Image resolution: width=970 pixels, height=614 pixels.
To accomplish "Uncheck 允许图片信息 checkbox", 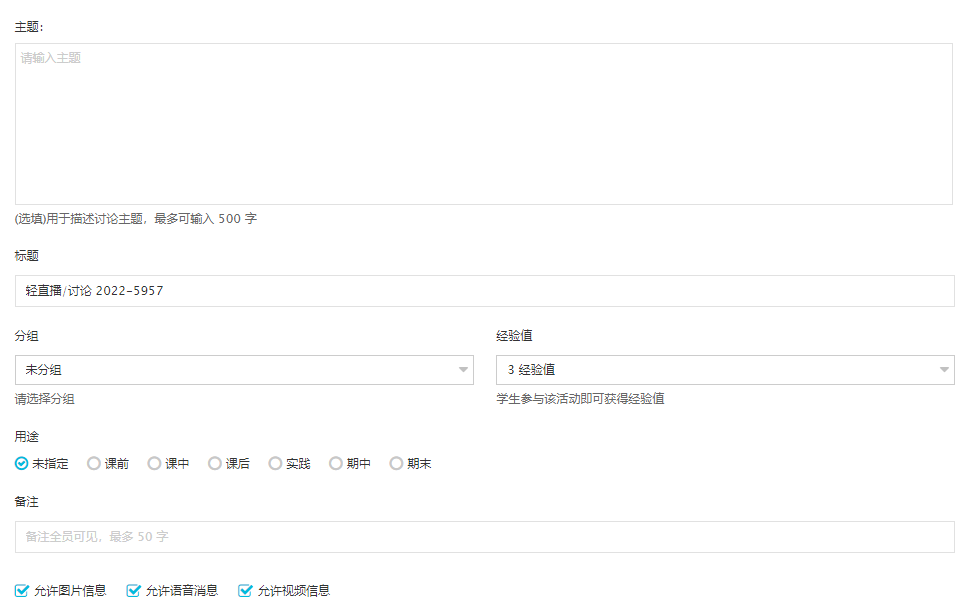I will click(x=22, y=591).
